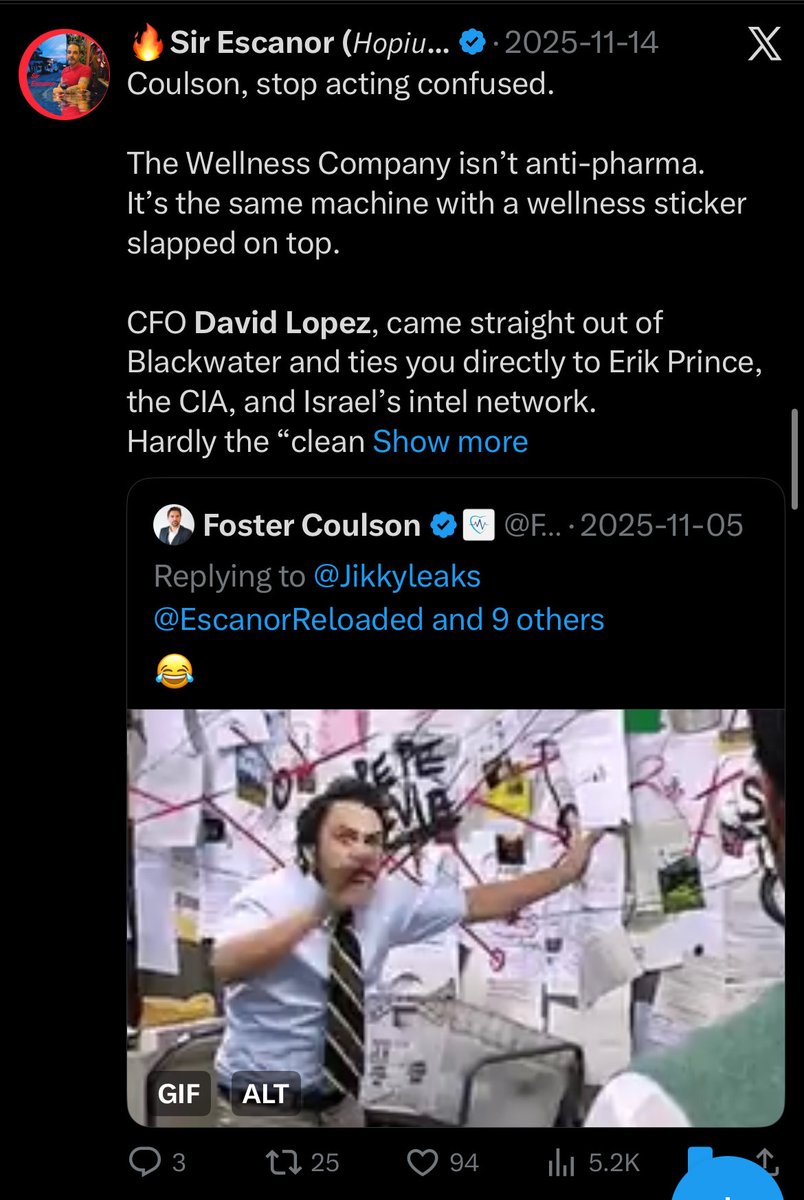The width and height of the screenshot is (804, 1200).
Task: Click the ALT description badge
Action: click(265, 1093)
